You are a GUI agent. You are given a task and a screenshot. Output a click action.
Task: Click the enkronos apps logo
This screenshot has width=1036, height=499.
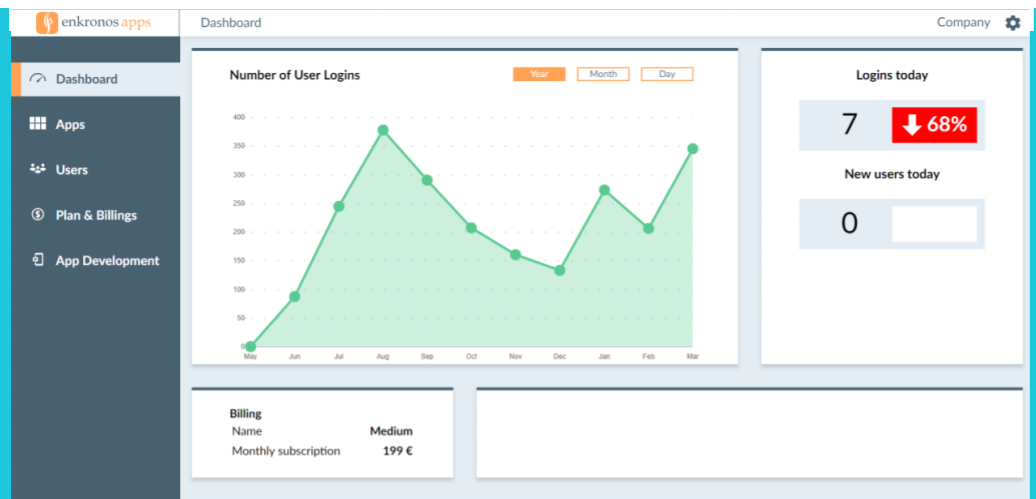click(x=94, y=22)
